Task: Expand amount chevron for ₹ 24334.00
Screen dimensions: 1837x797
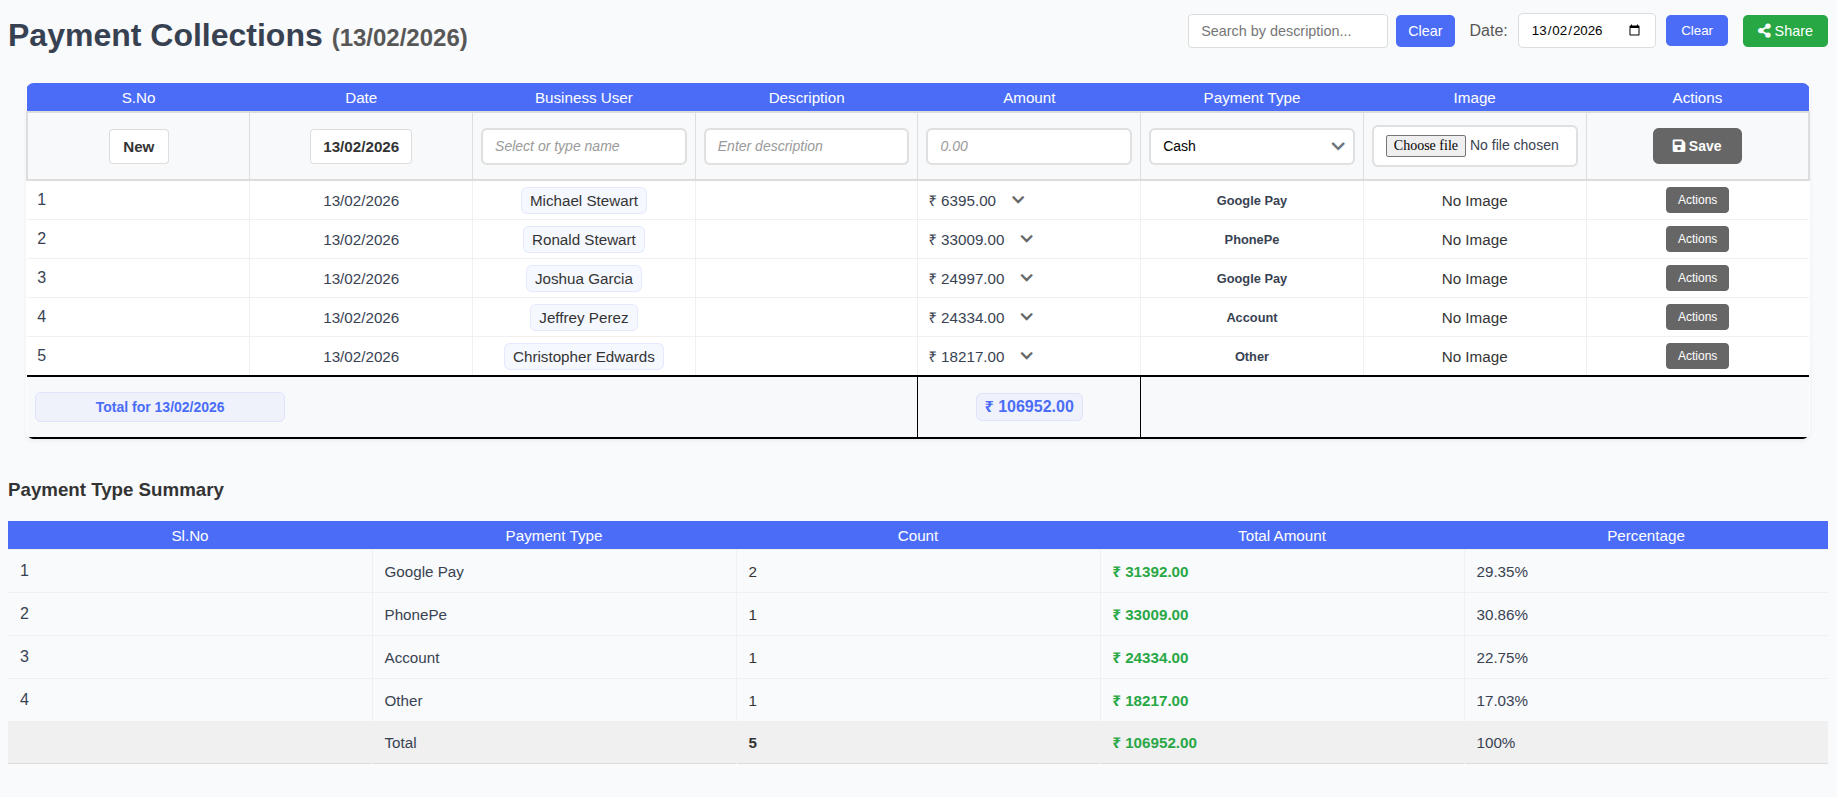Action: [1026, 317]
